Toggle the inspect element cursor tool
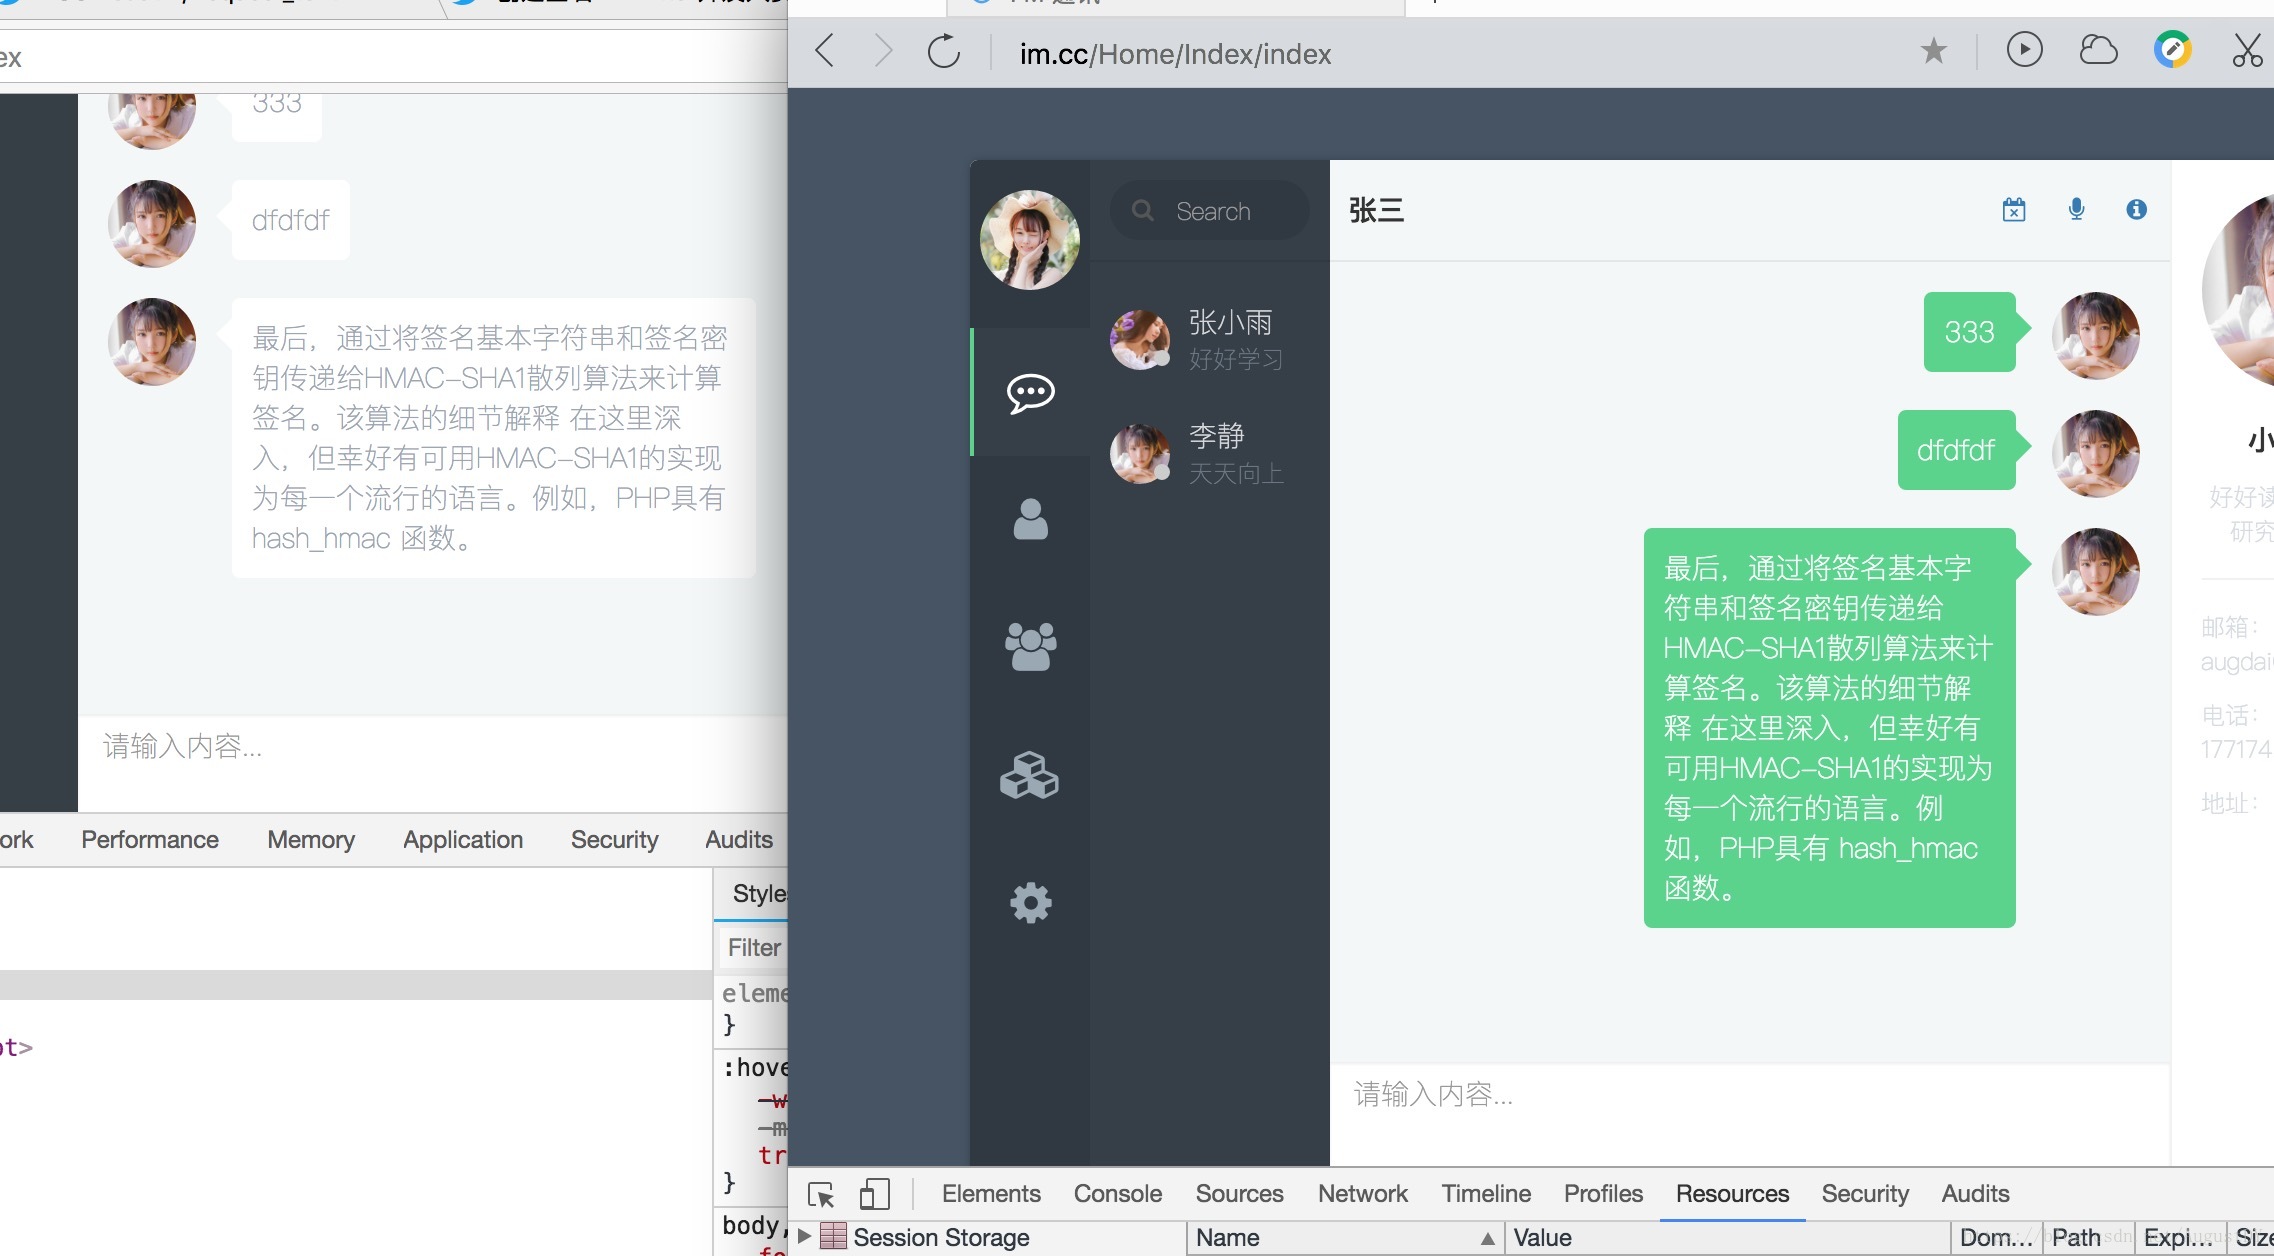Viewport: 2274px width, 1256px height. [x=821, y=1194]
